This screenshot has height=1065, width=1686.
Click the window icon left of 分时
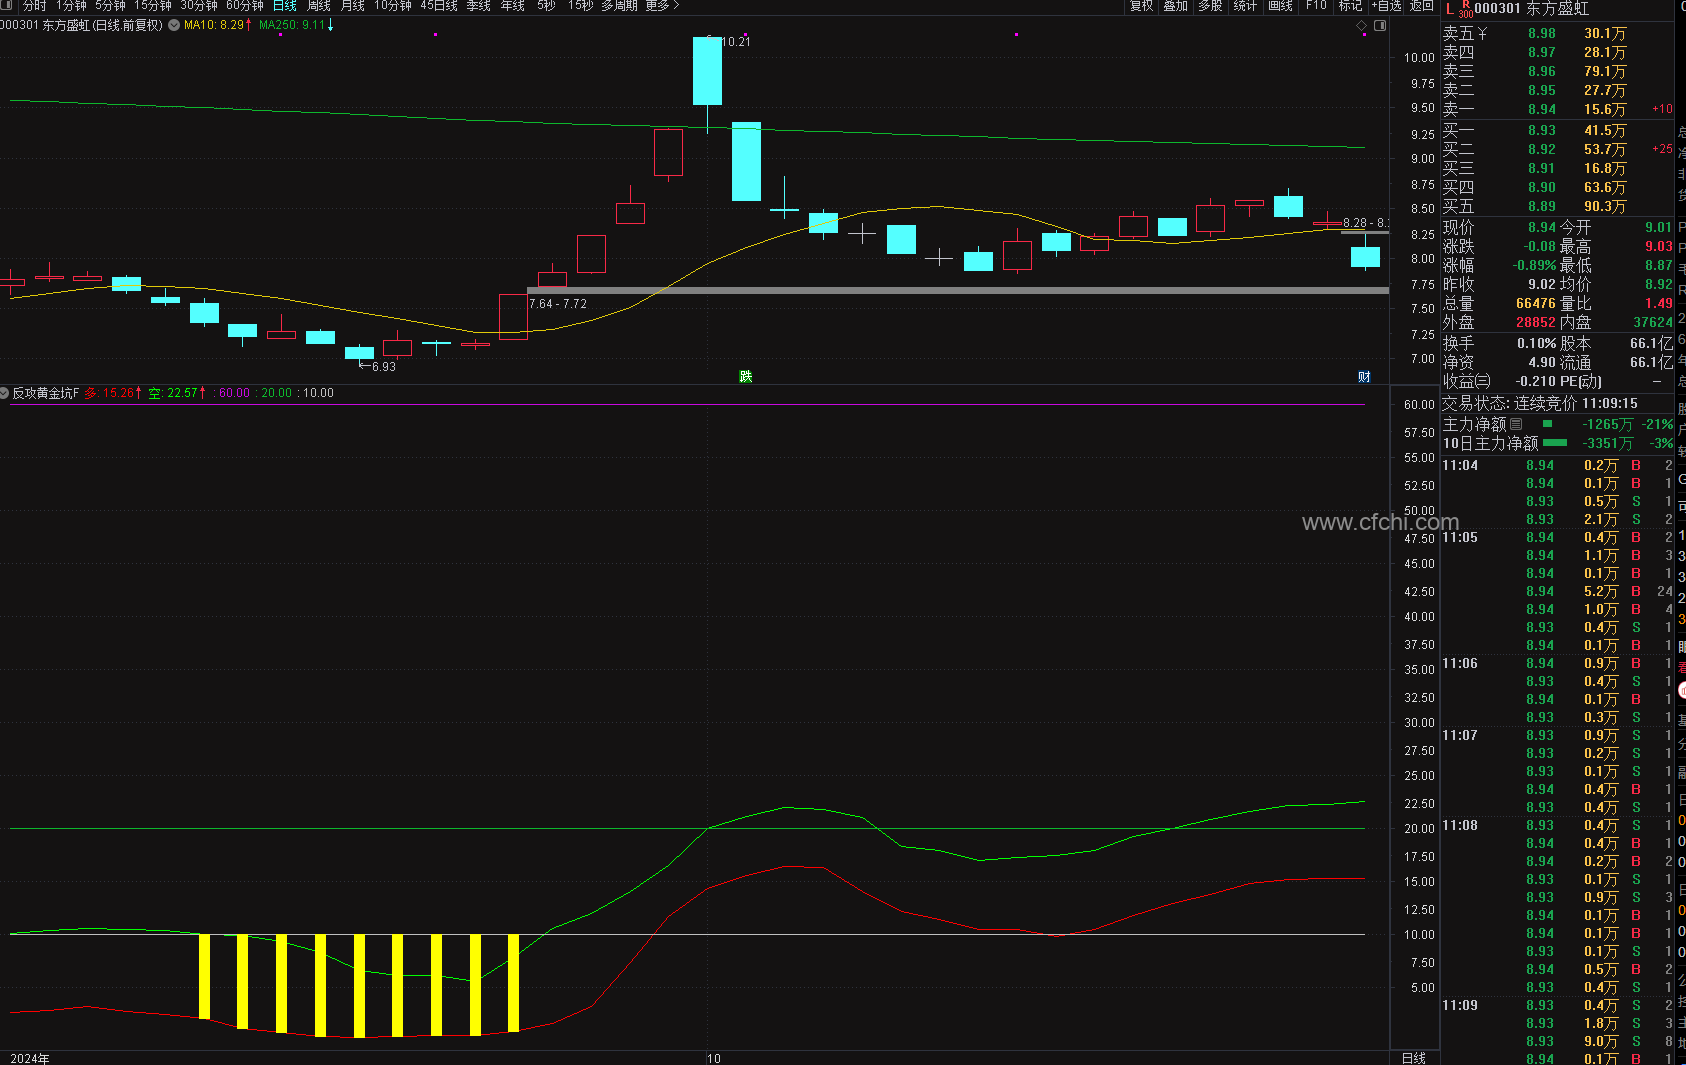tap(7, 6)
